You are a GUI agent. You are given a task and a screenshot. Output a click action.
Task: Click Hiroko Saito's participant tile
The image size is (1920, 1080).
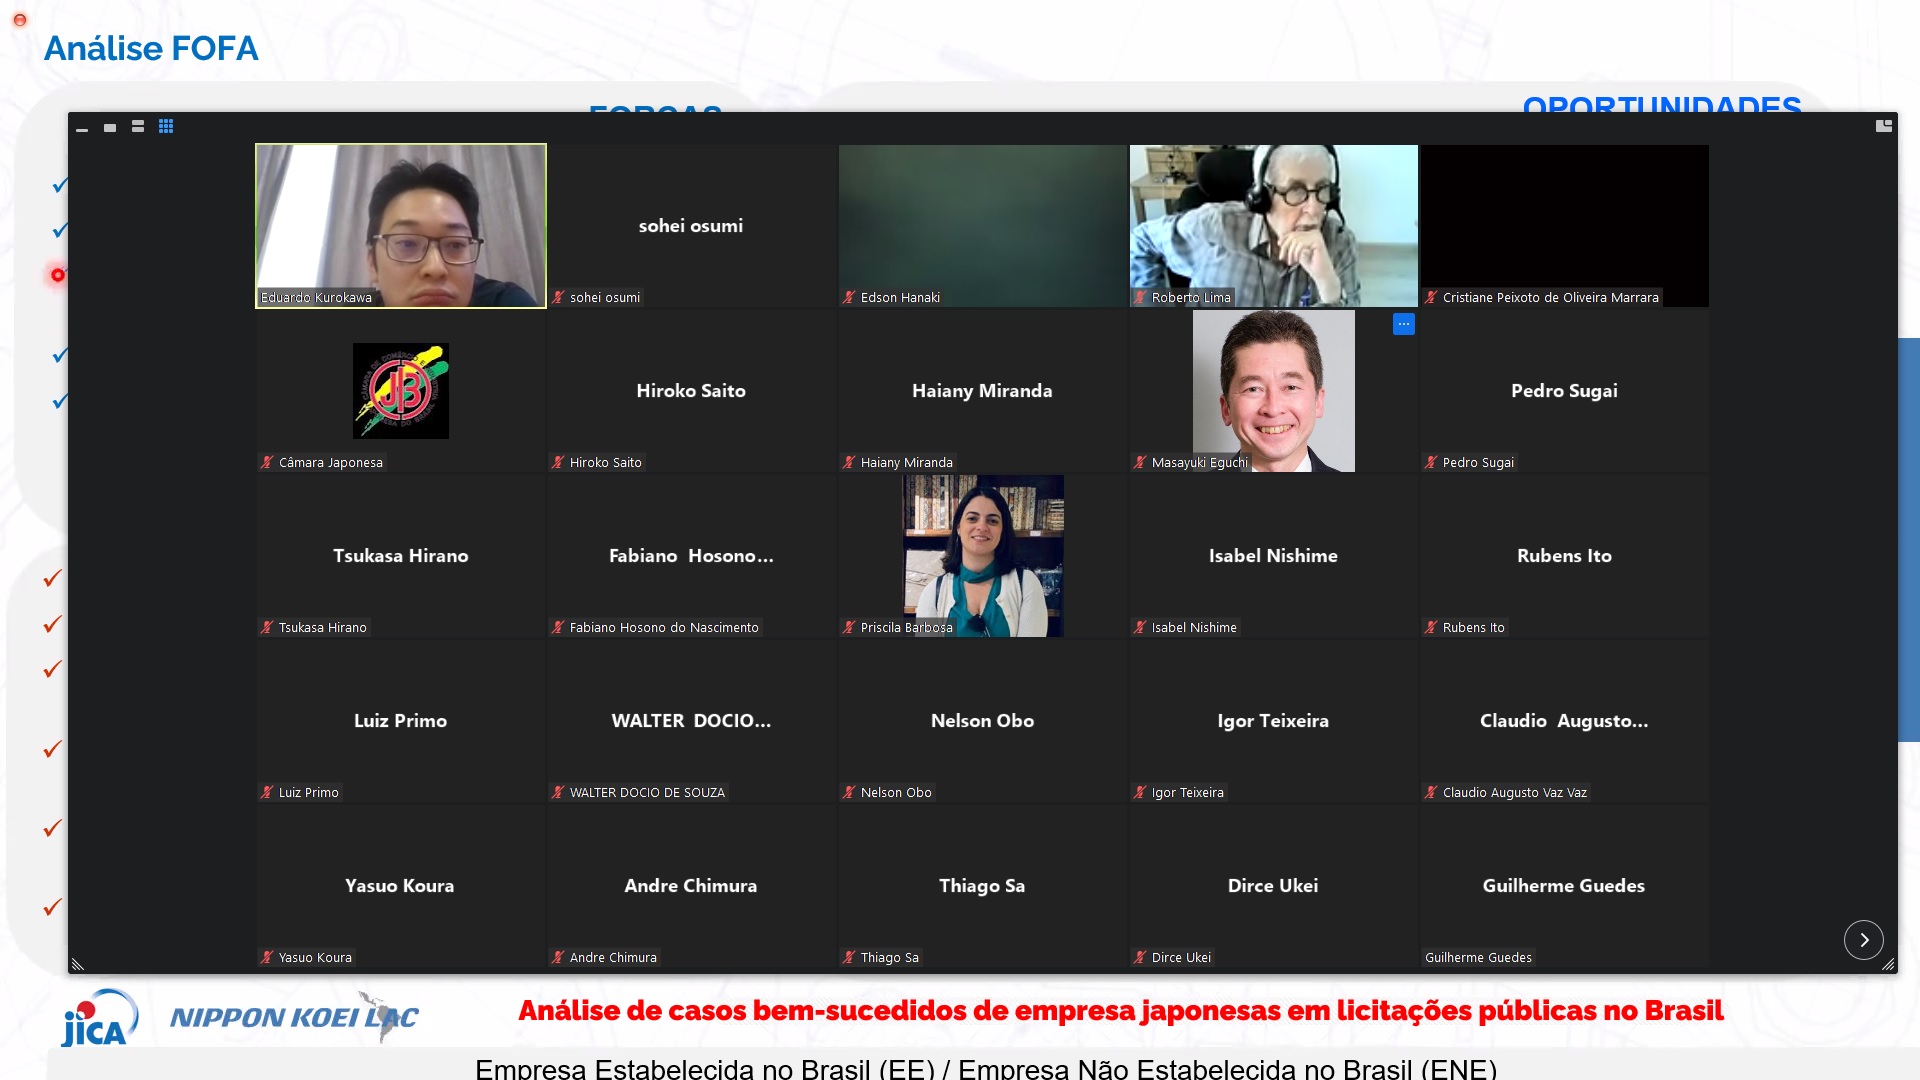point(691,390)
